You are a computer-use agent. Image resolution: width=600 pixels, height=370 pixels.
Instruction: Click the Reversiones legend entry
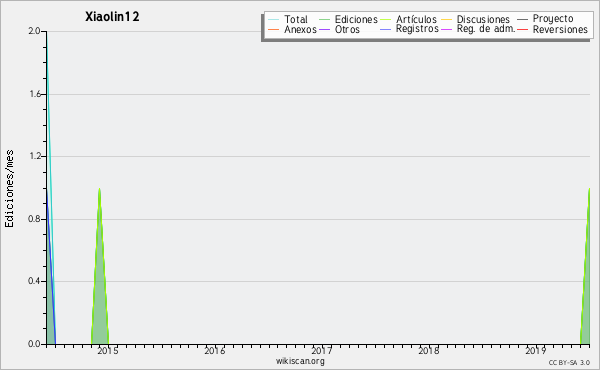pyautogui.click(x=553, y=29)
